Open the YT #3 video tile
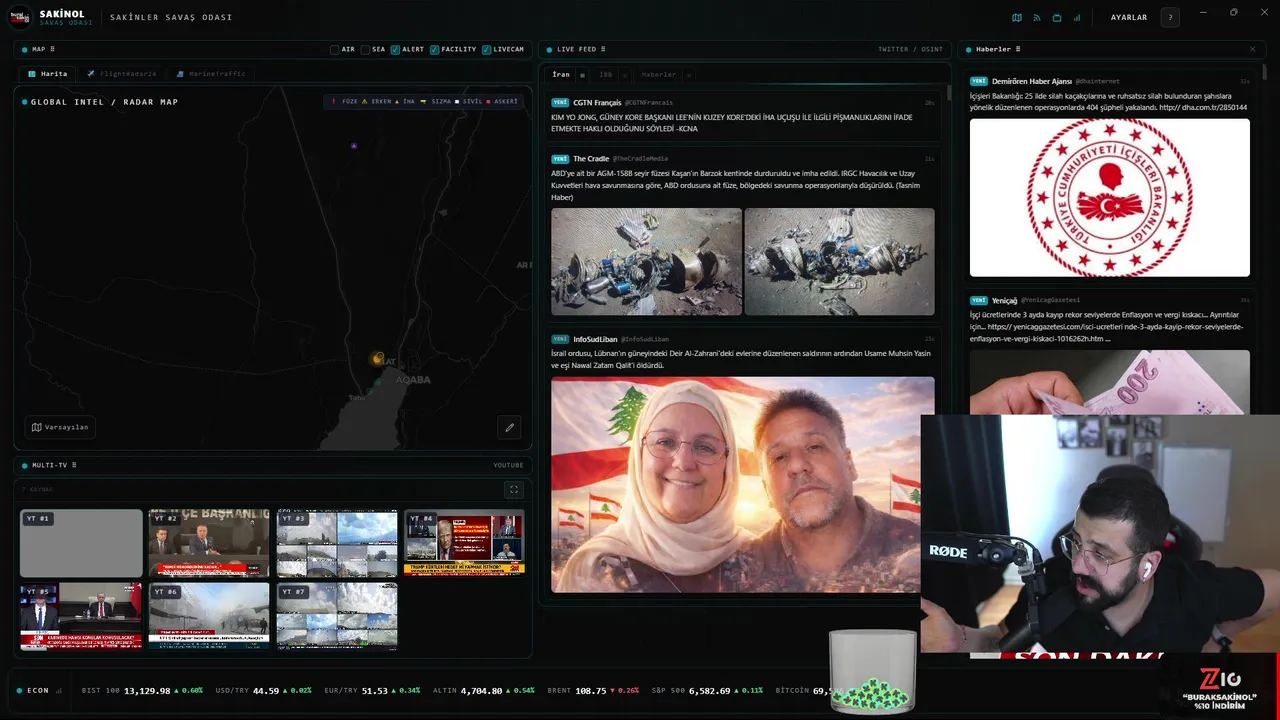The height and width of the screenshot is (720, 1280). pos(337,543)
